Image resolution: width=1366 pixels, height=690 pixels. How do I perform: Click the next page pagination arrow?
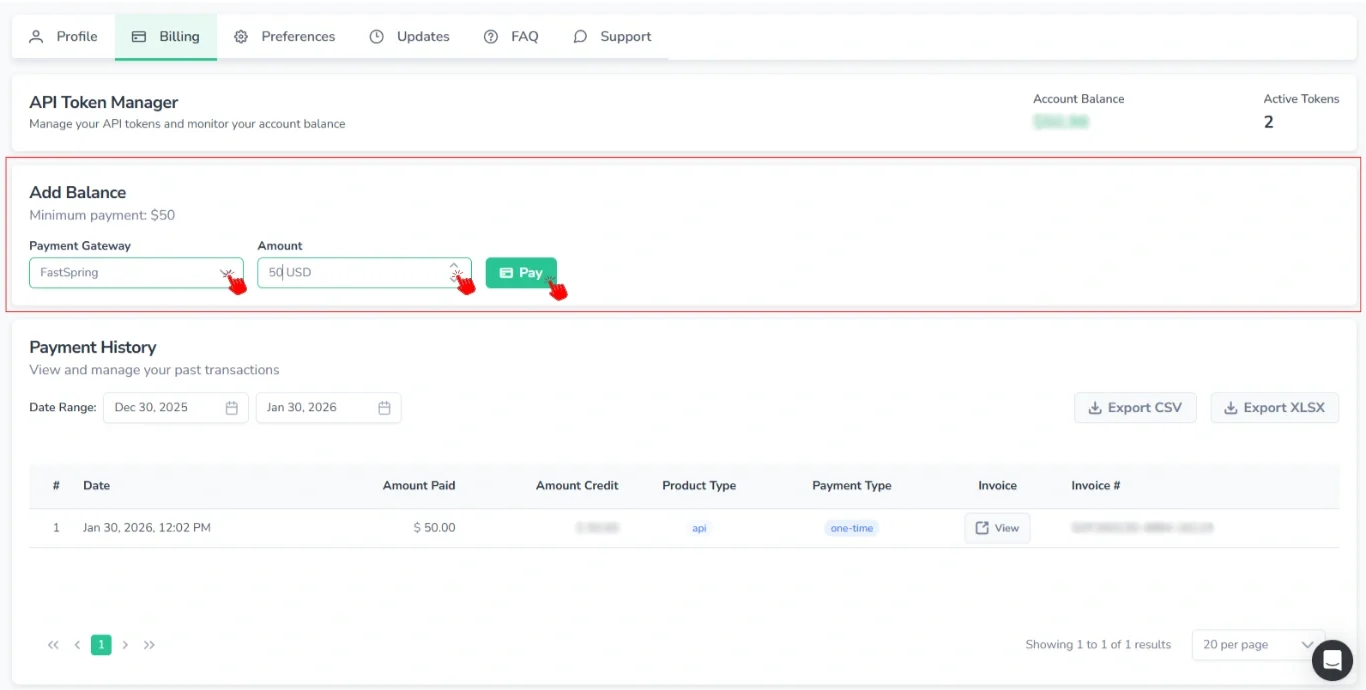[x=126, y=644]
